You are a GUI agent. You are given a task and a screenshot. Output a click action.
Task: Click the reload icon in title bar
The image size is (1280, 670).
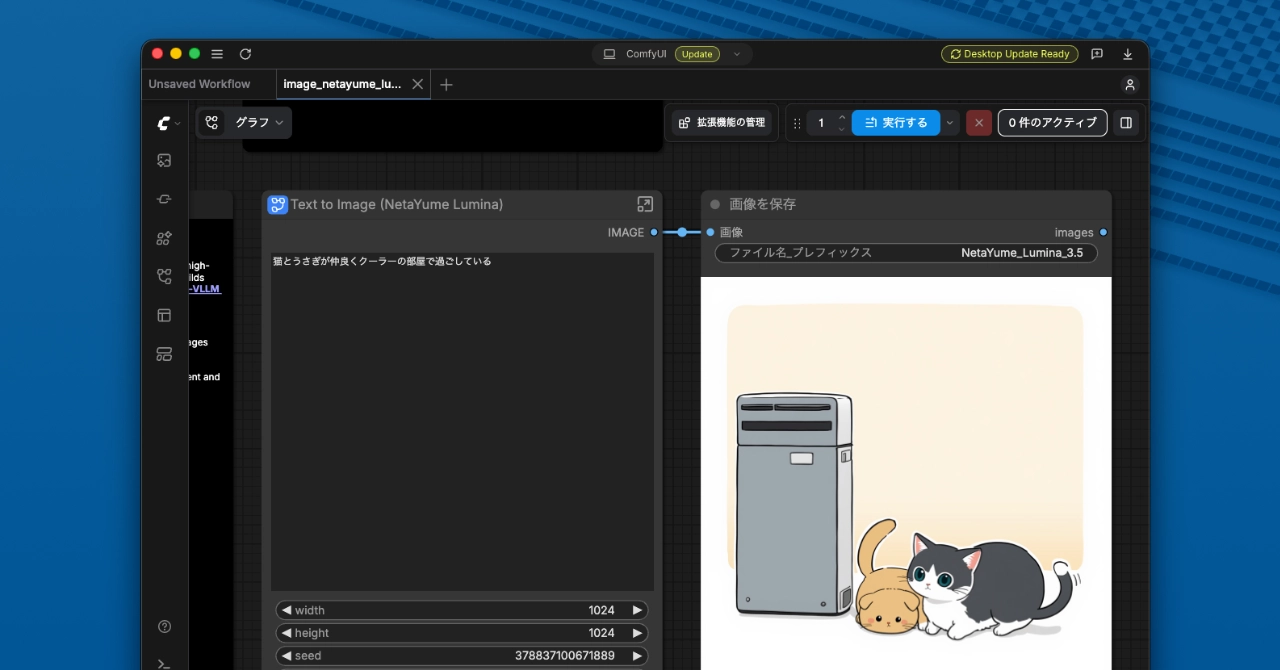245,54
